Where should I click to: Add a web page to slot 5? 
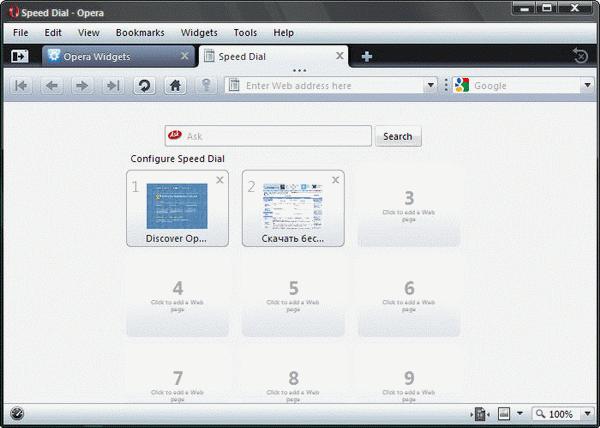click(293, 299)
